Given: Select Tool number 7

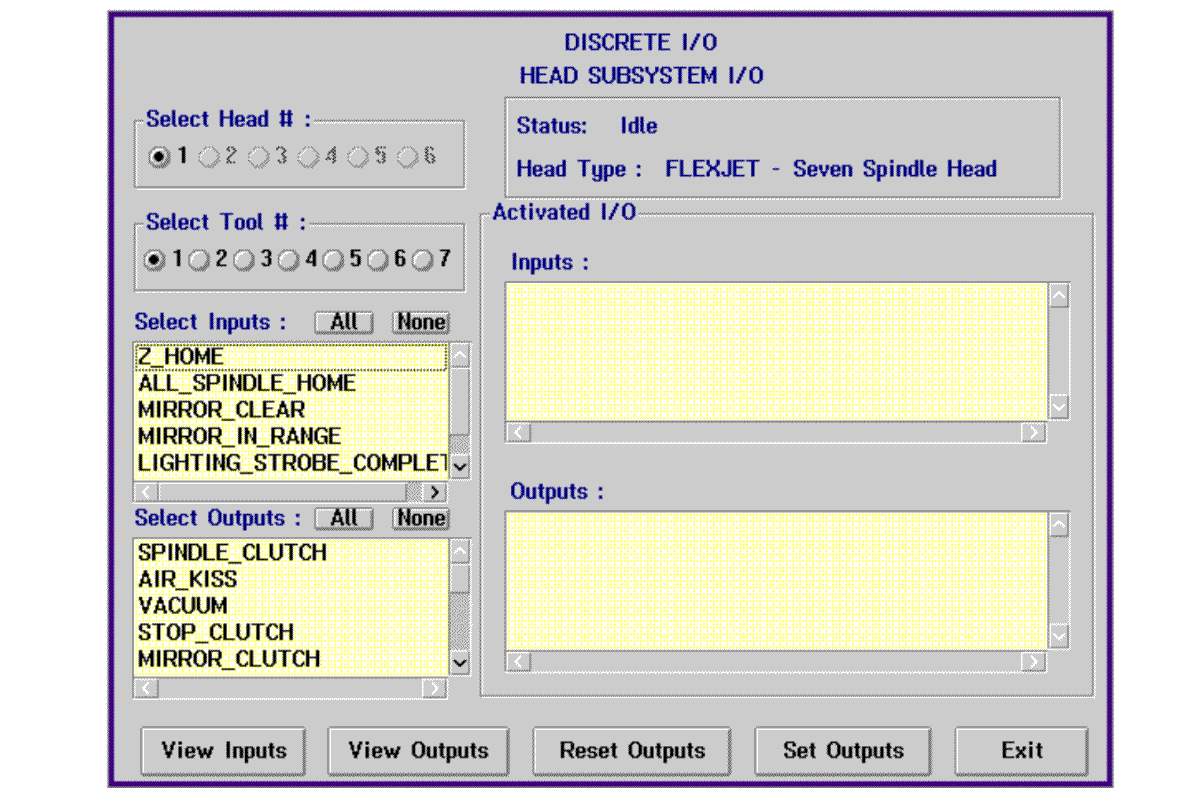Looking at the screenshot, I should click(423, 259).
